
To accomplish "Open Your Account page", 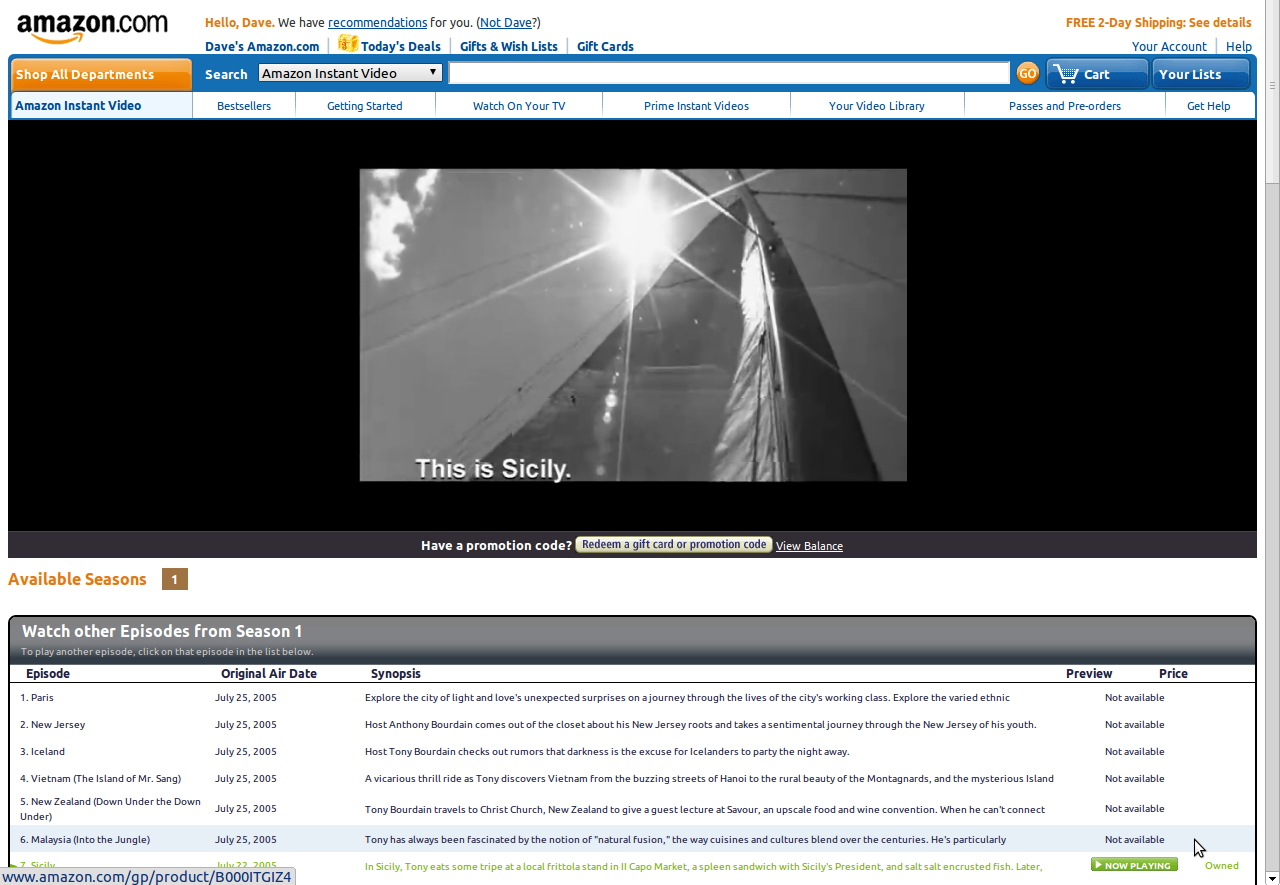I will tap(1169, 46).
